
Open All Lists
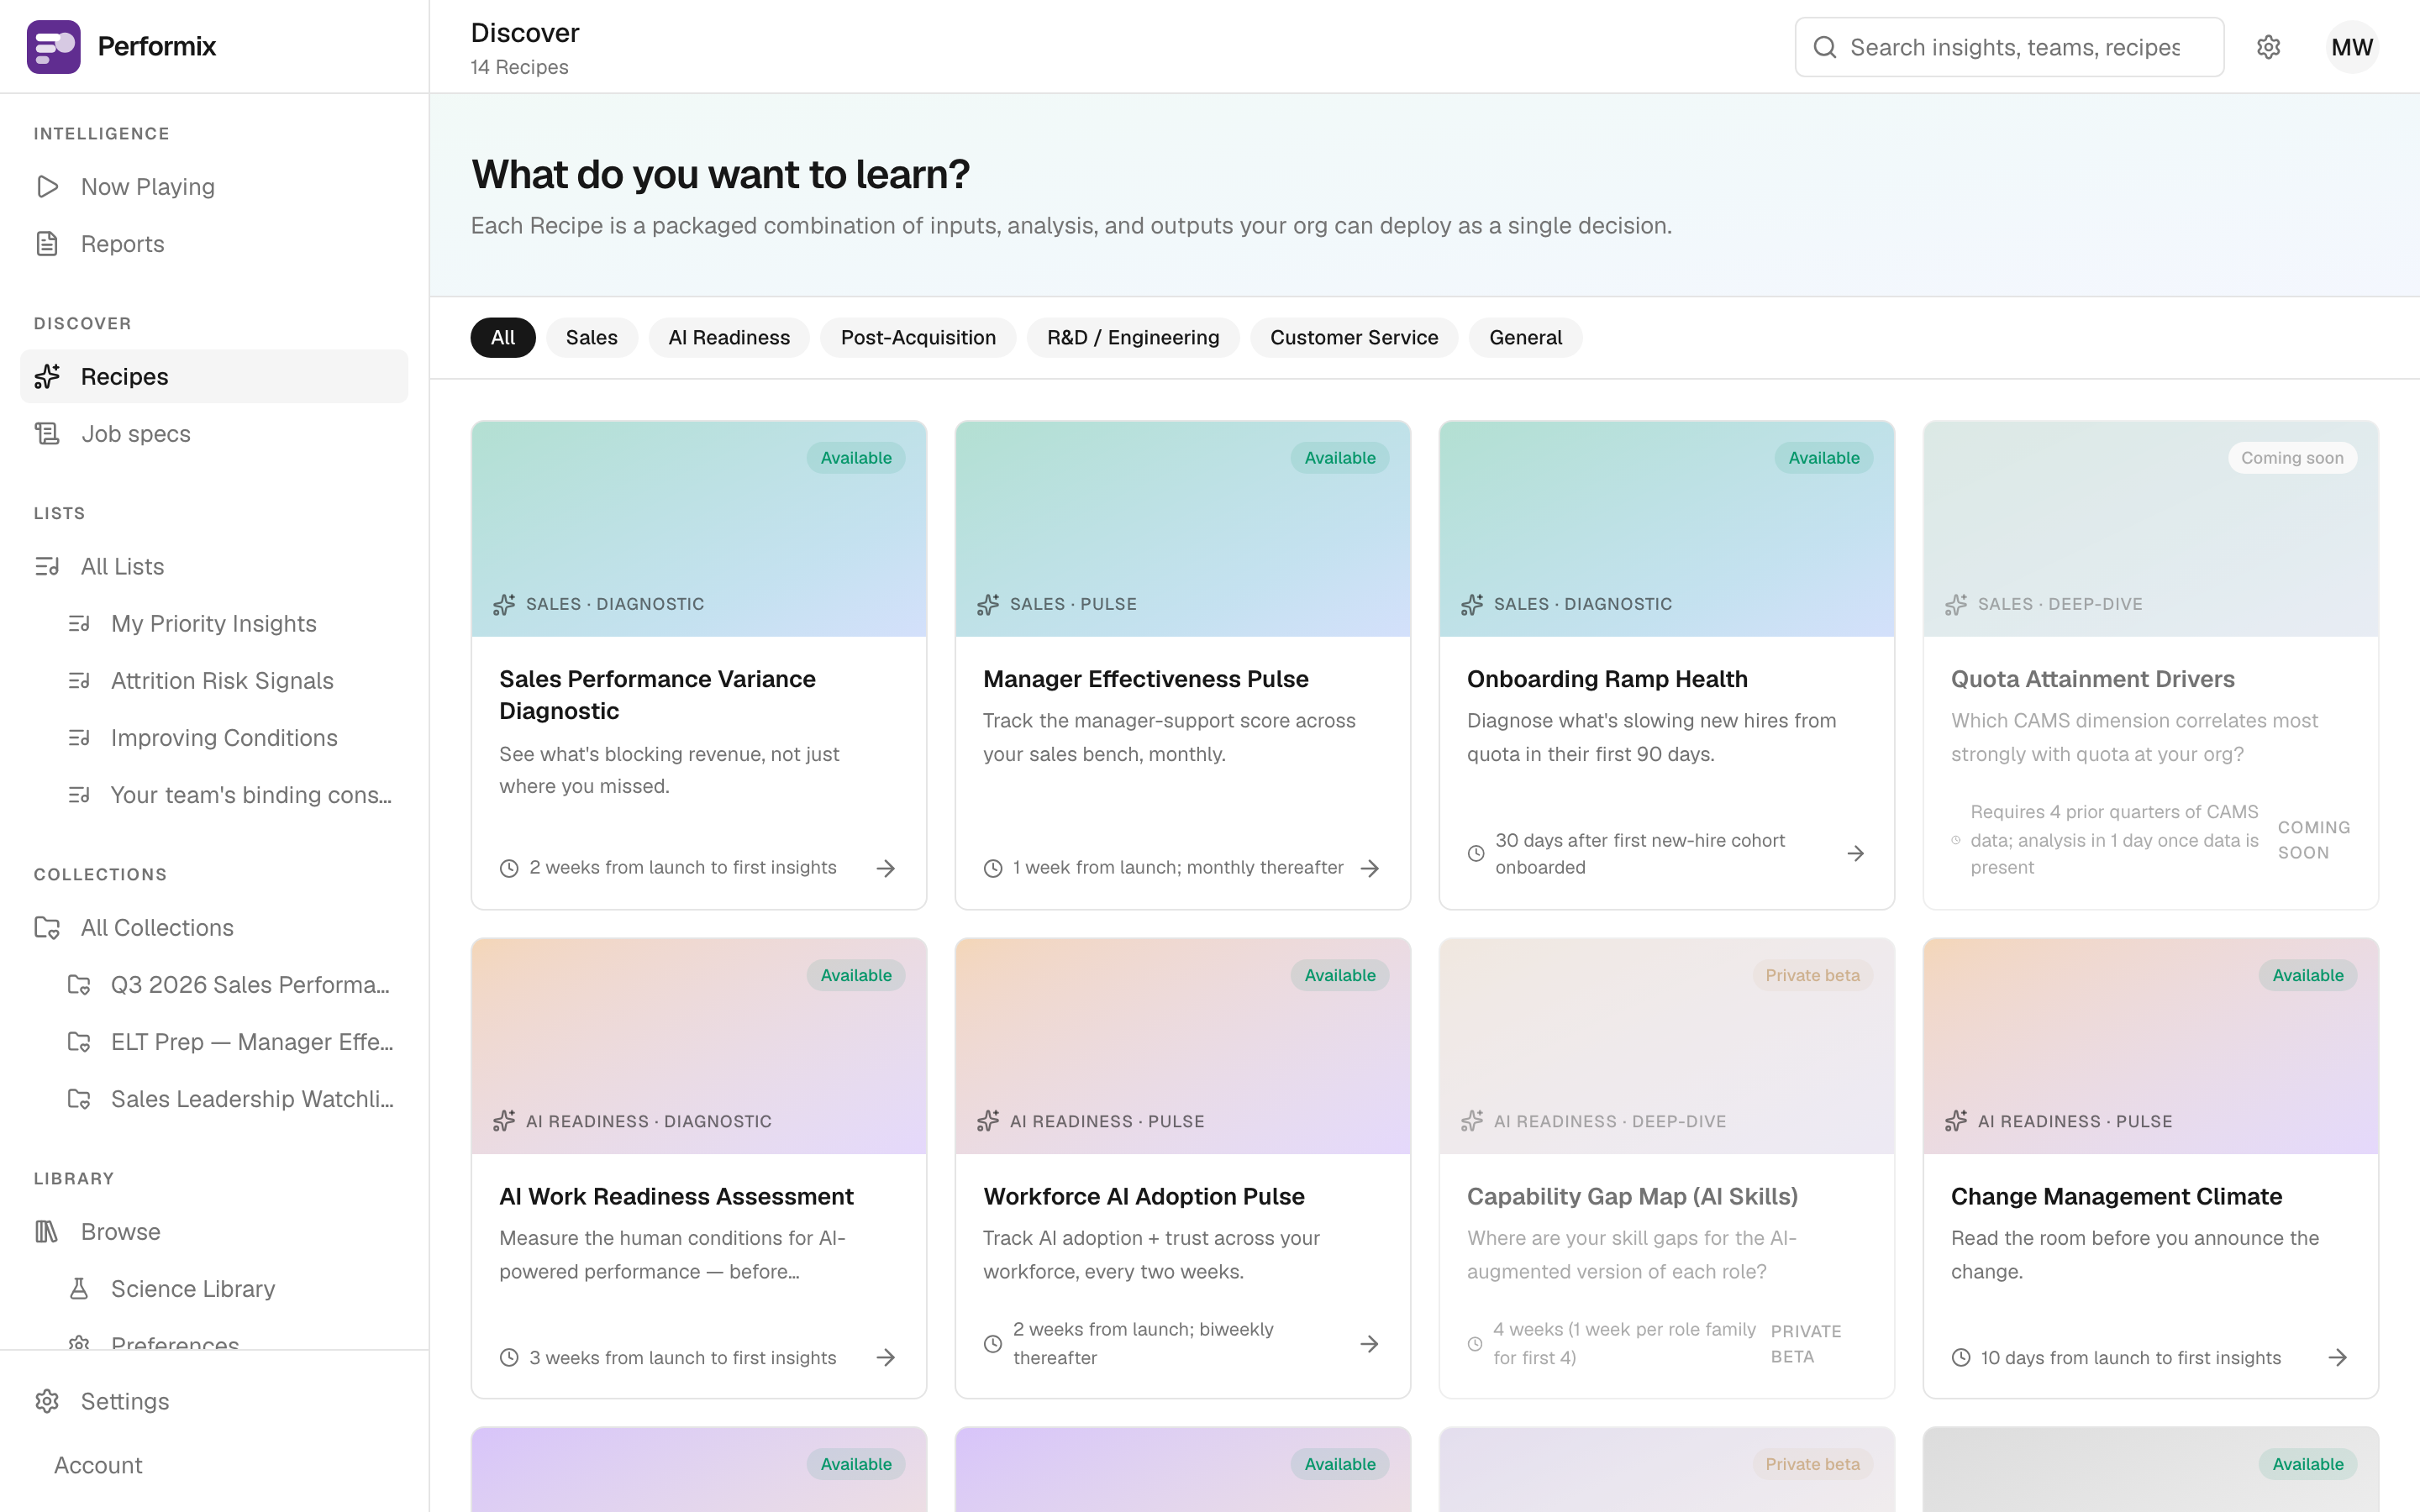[214, 567]
